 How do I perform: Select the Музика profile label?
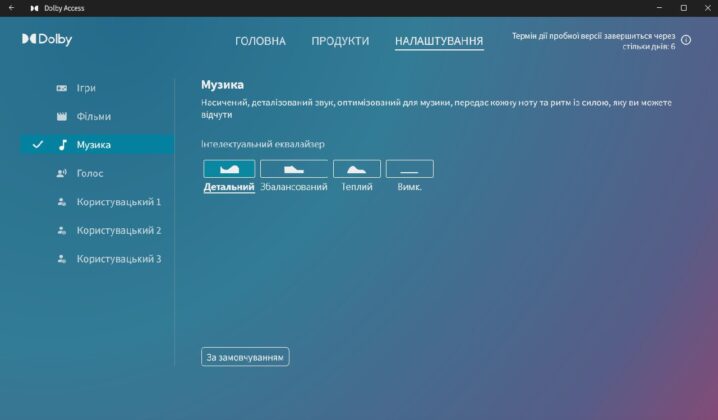click(x=93, y=145)
